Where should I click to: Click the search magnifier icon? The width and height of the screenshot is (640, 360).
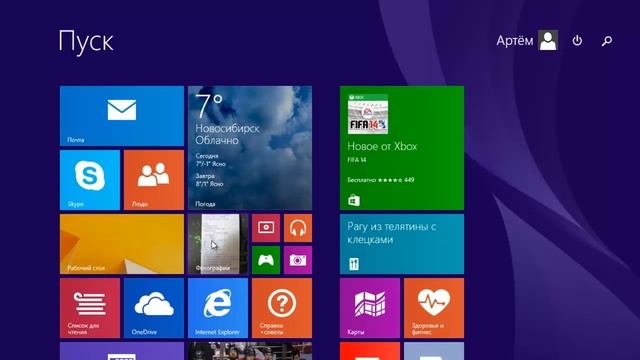pyautogui.click(x=607, y=40)
